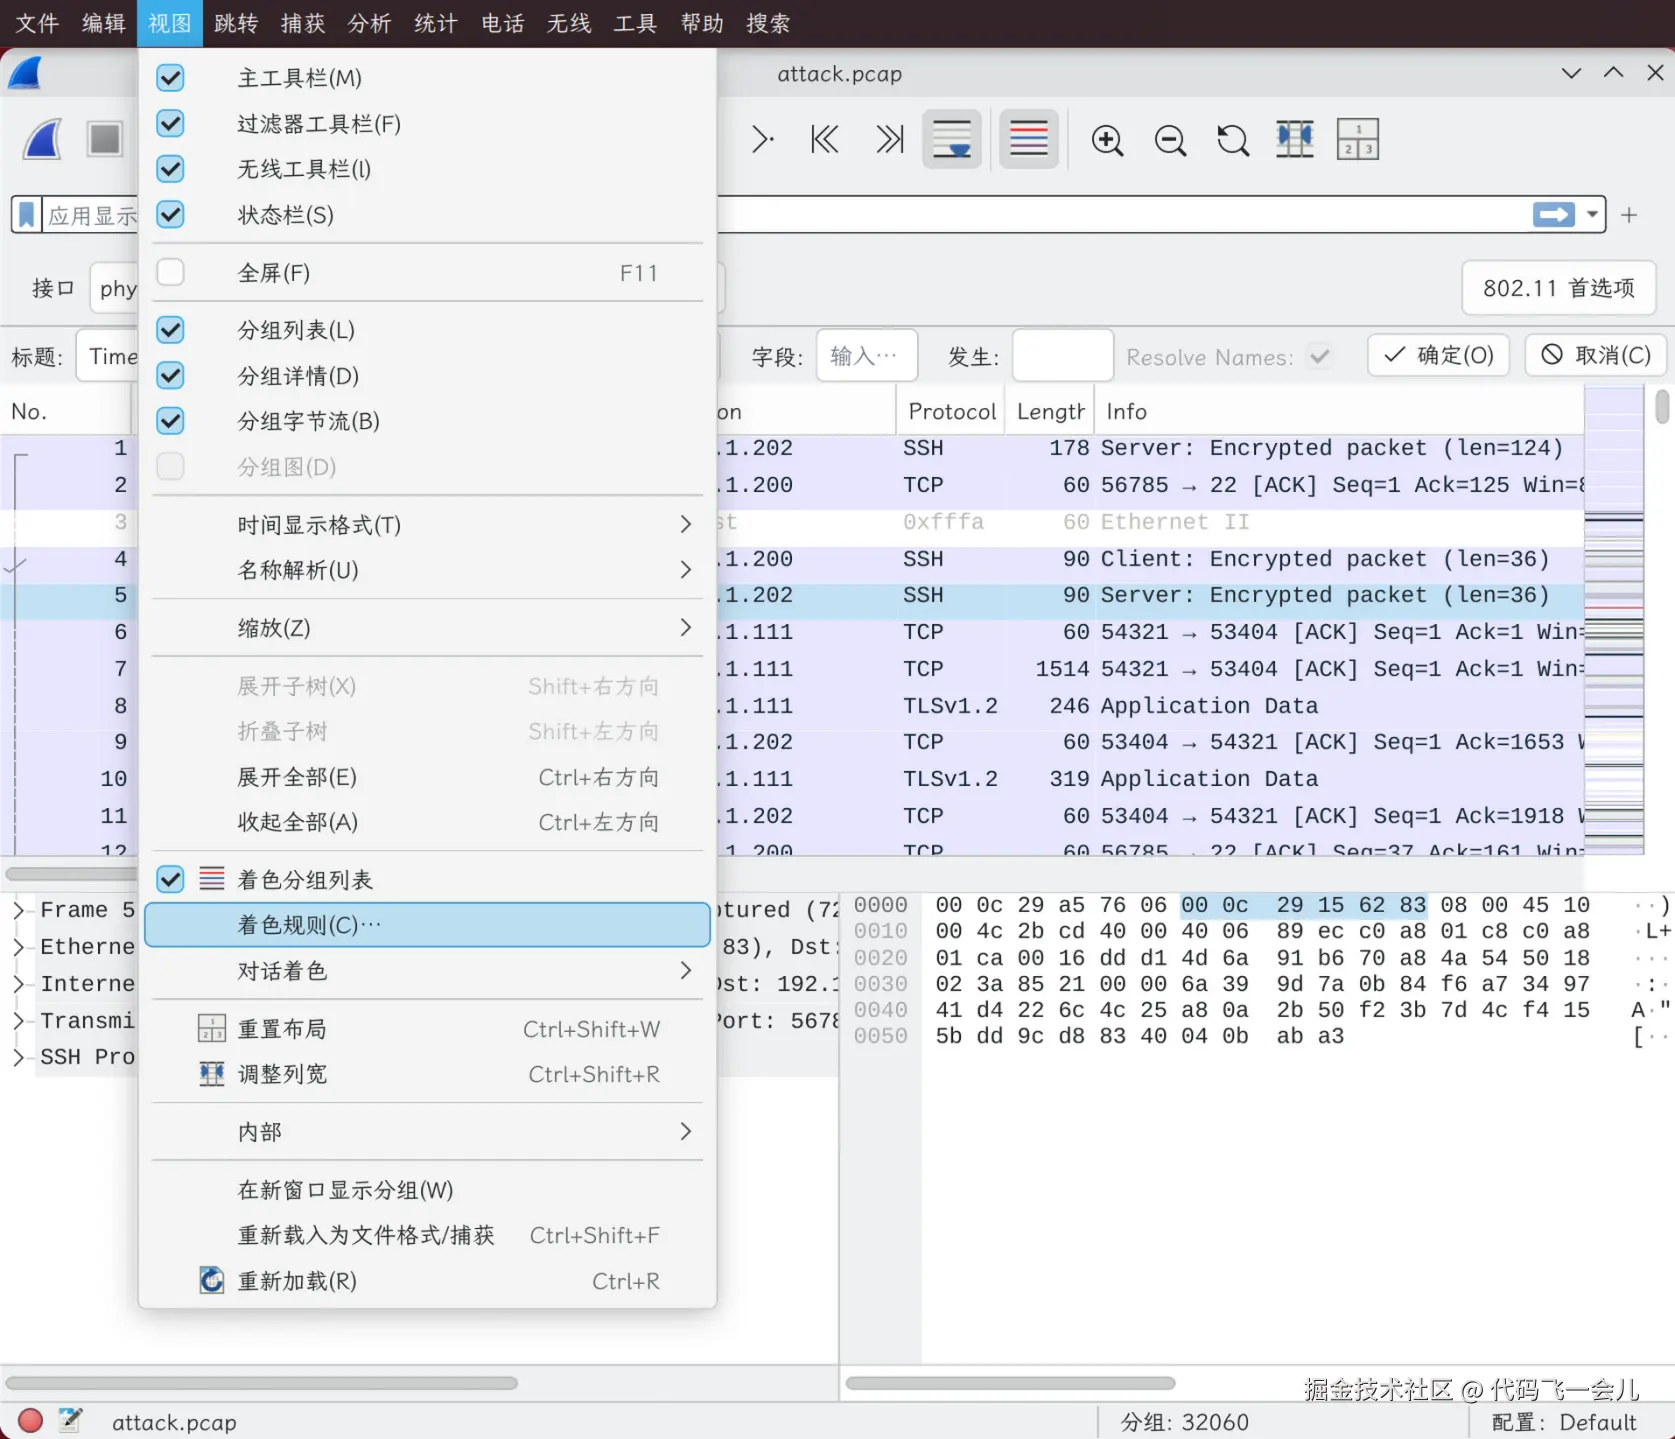Viewport: 1675px width, 1439px height.
Task: Jump to the first packet icon
Action: click(825, 139)
